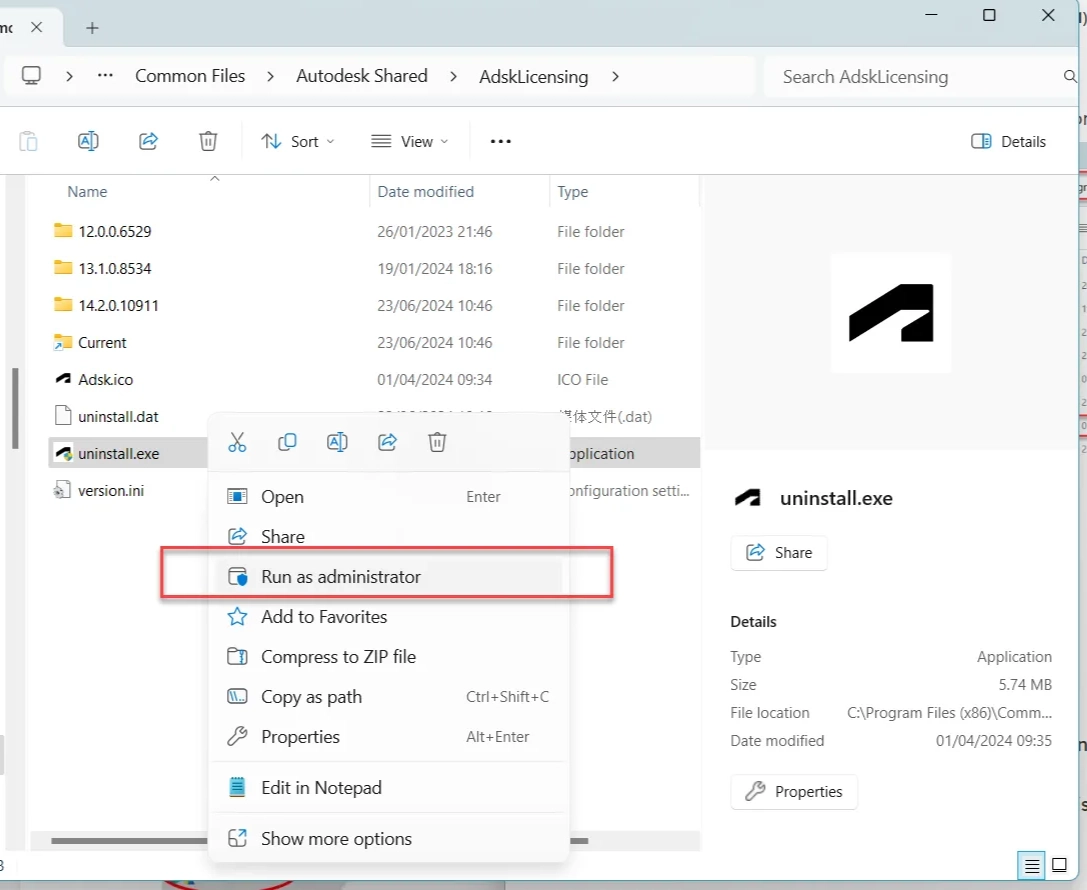Click the Cut icon in context menu
Image resolution: width=1087 pixels, height=890 pixels.
pyautogui.click(x=237, y=442)
